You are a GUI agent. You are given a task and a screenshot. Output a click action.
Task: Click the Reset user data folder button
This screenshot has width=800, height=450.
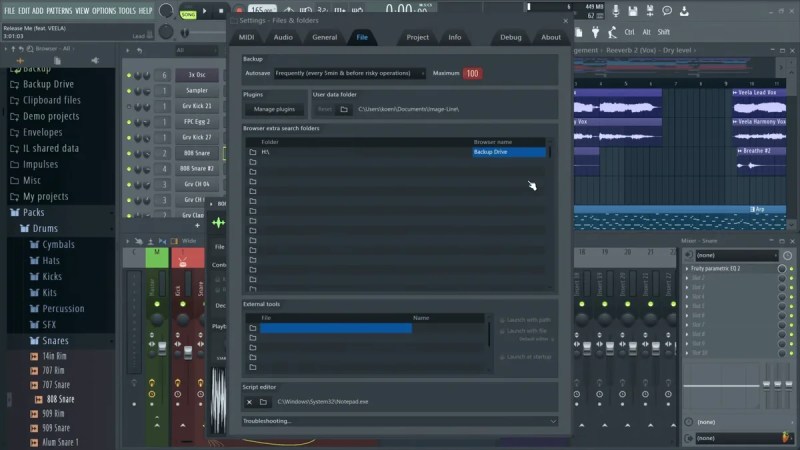click(x=324, y=109)
